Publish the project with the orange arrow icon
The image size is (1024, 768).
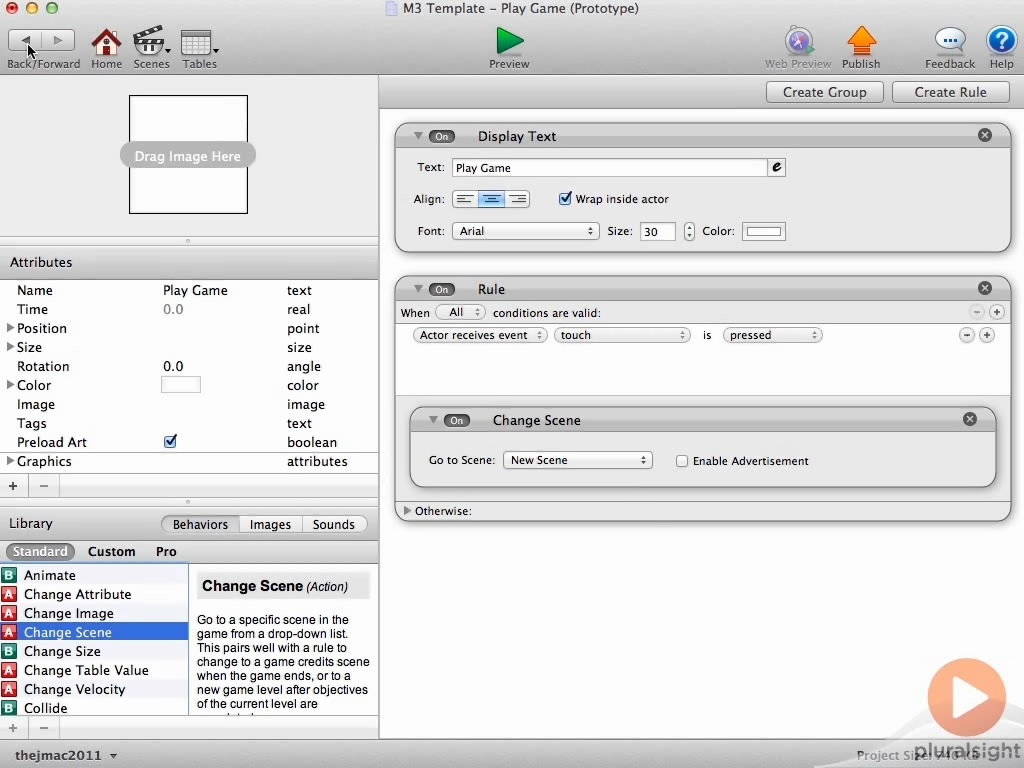click(861, 40)
